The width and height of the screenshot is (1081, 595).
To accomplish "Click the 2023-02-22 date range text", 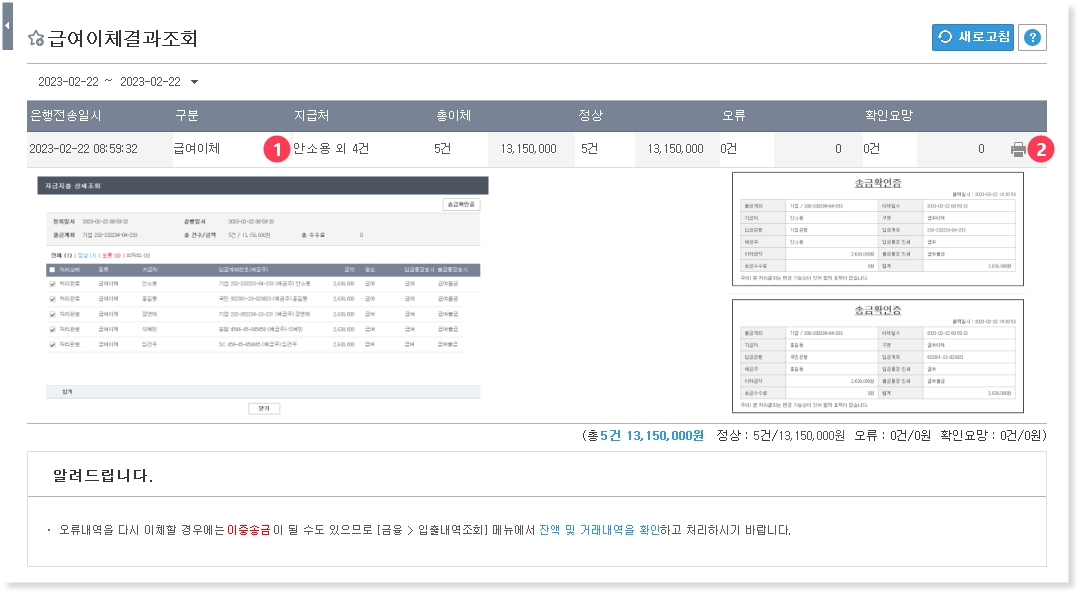I will (x=109, y=82).
